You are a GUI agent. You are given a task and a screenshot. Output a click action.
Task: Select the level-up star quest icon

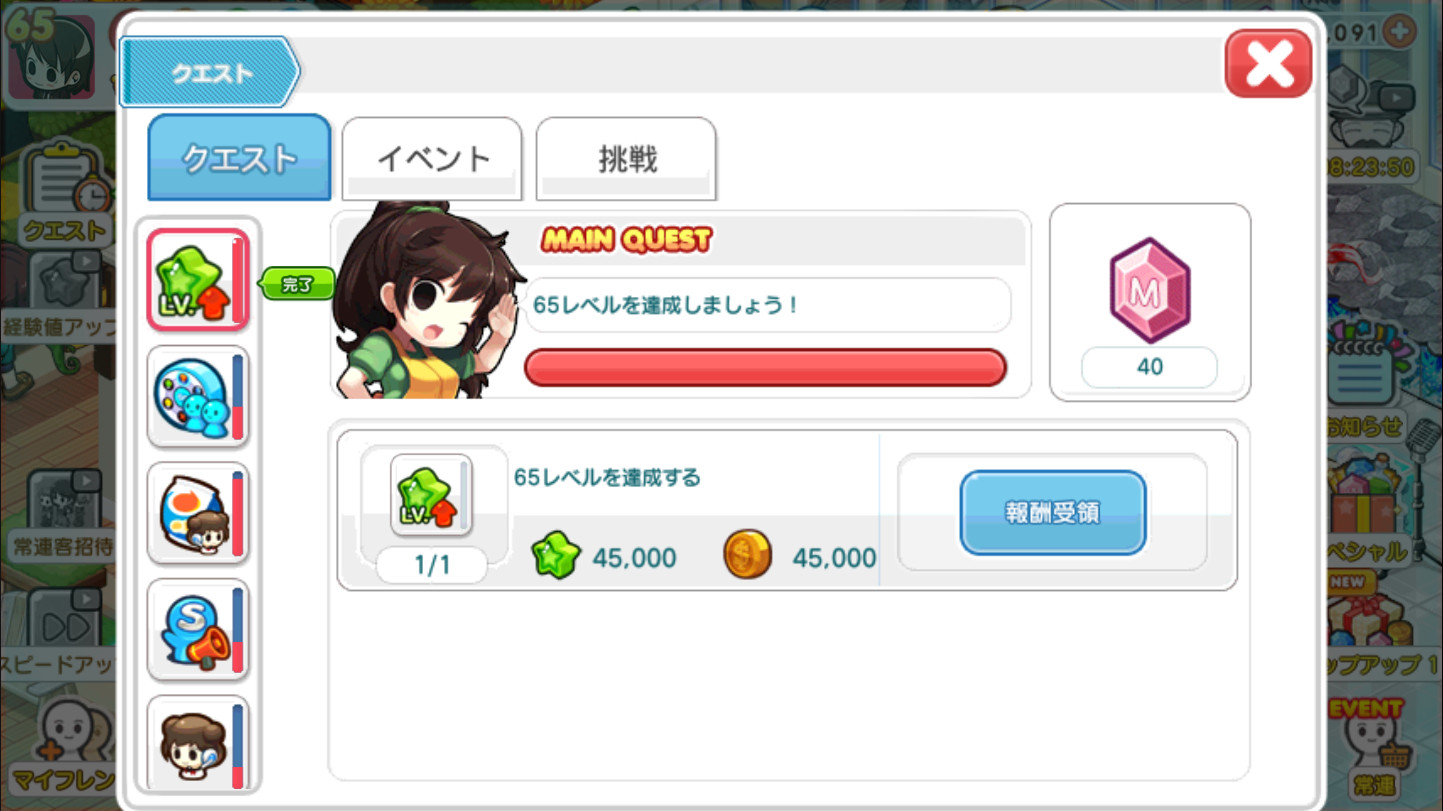point(198,281)
